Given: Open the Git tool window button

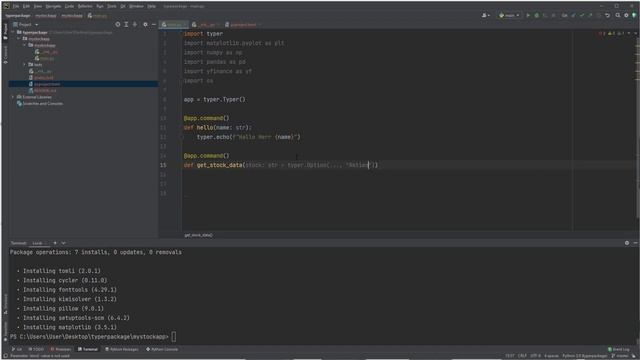Looking at the screenshot, I should [17, 349].
